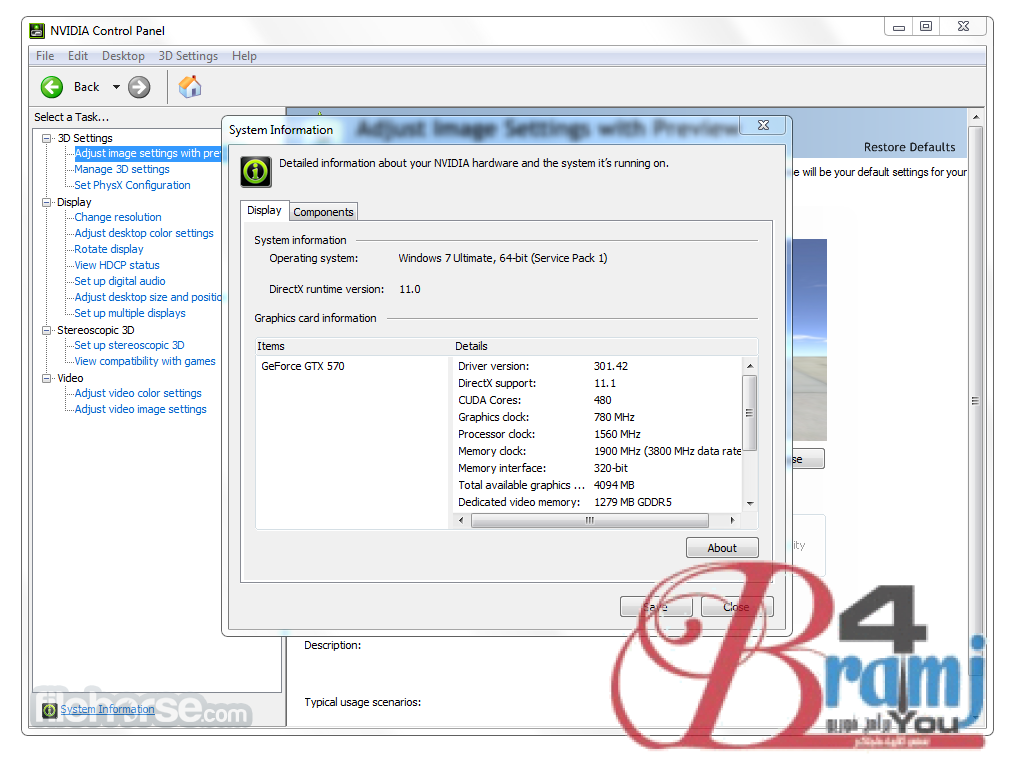Image resolution: width=1015 pixels, height=758 pixels.
Task: Click the Graphics clock value 780 MHz
Action: pos(614,417)
